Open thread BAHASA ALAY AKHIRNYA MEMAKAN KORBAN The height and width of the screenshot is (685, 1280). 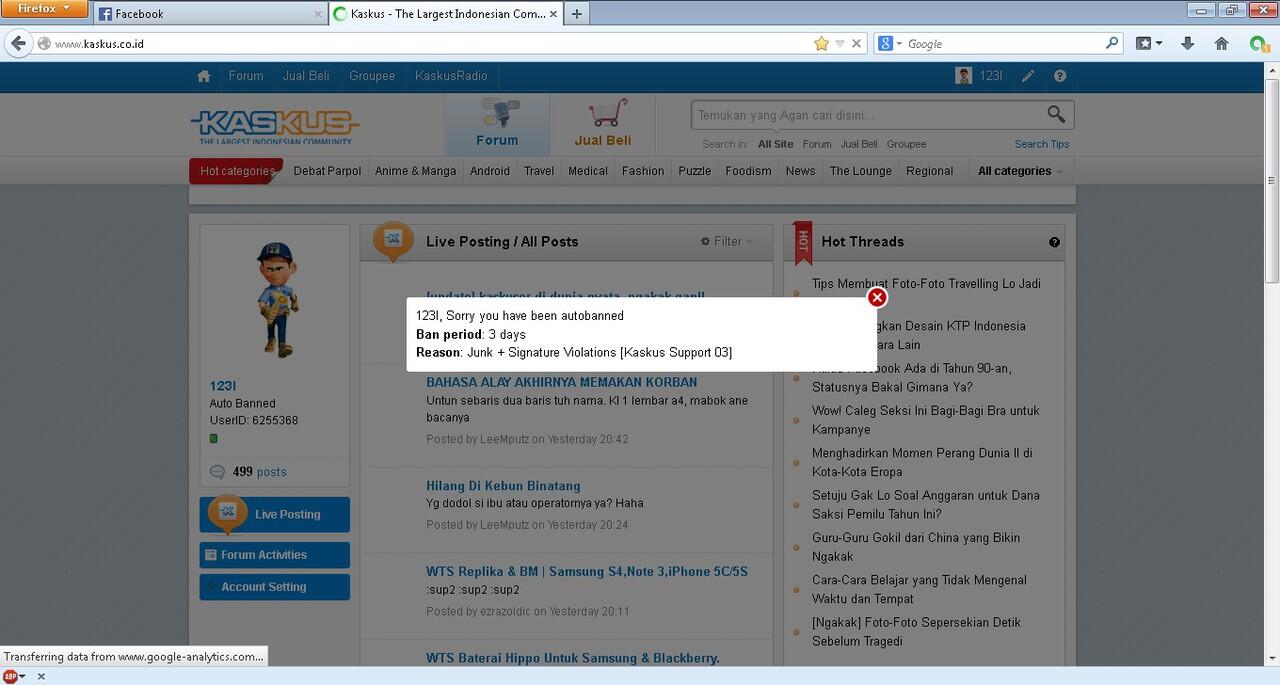[x=562, y=382]
